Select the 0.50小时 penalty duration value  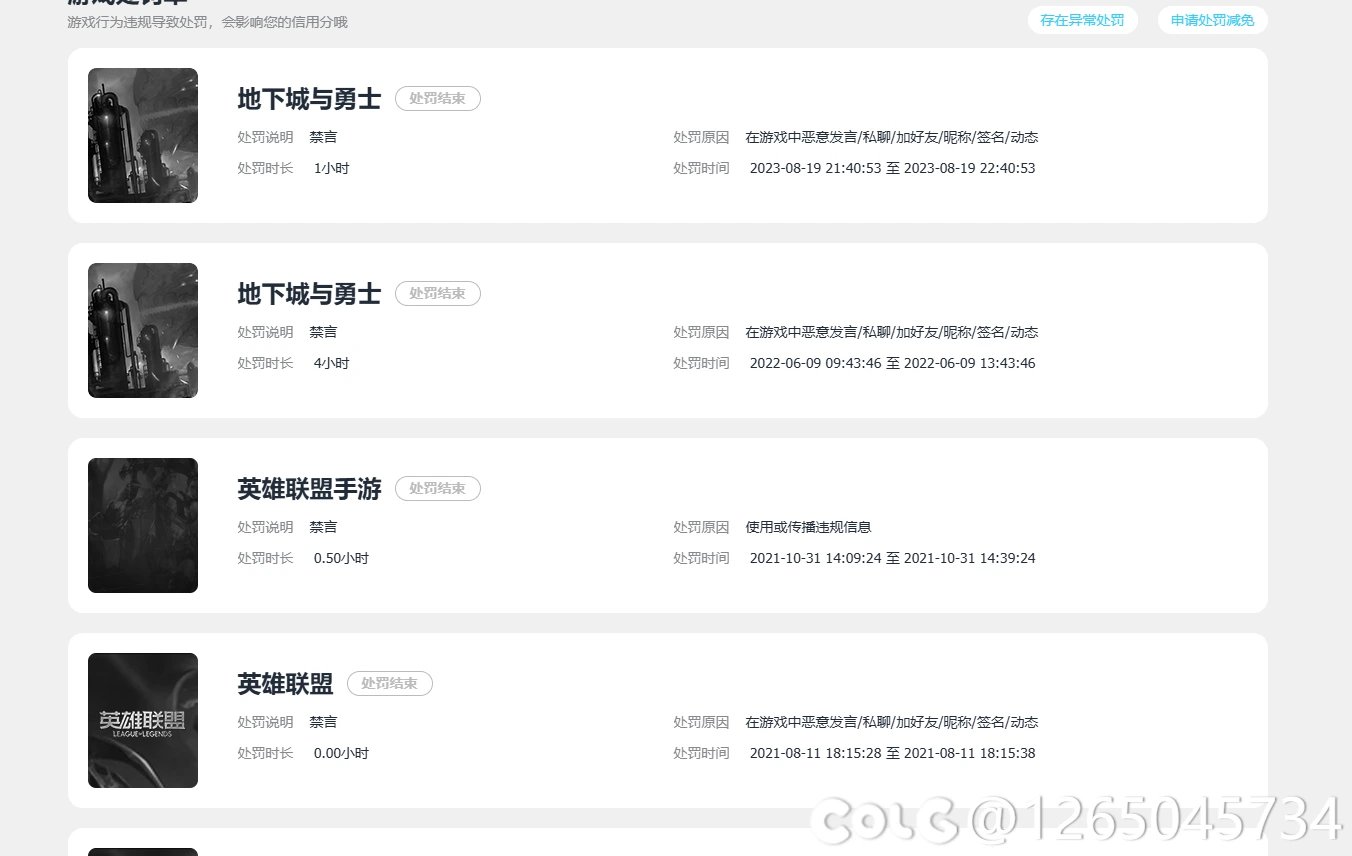341,558
